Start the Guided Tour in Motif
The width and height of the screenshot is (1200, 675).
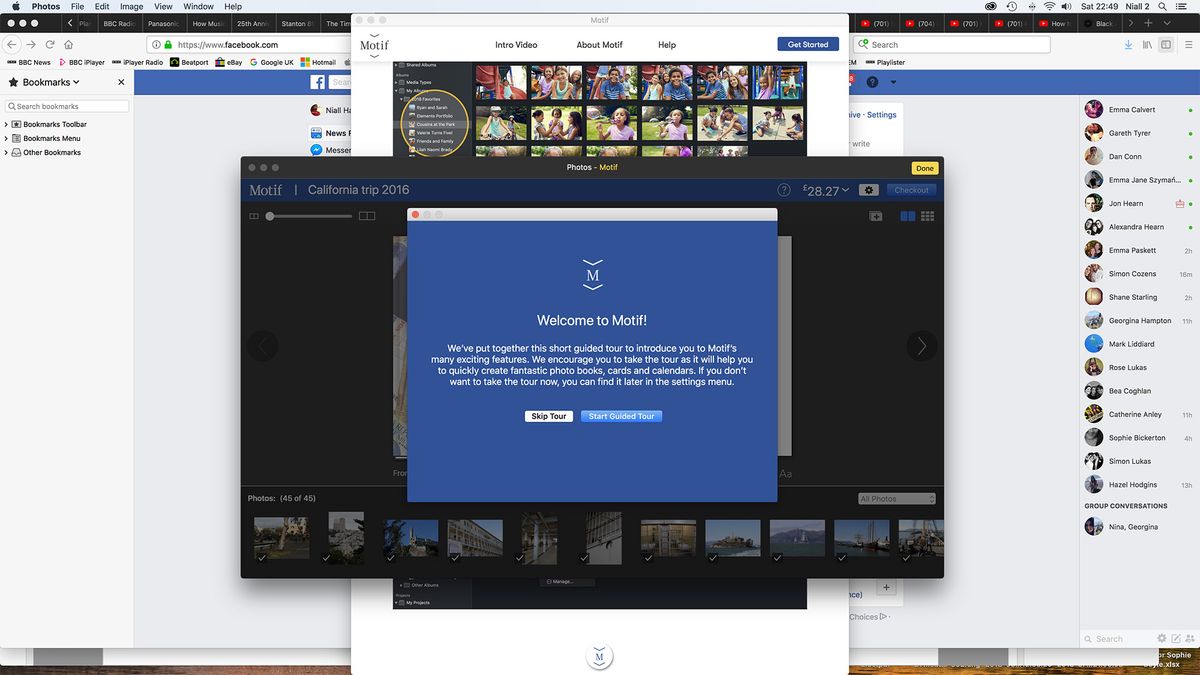pos(621,416)
